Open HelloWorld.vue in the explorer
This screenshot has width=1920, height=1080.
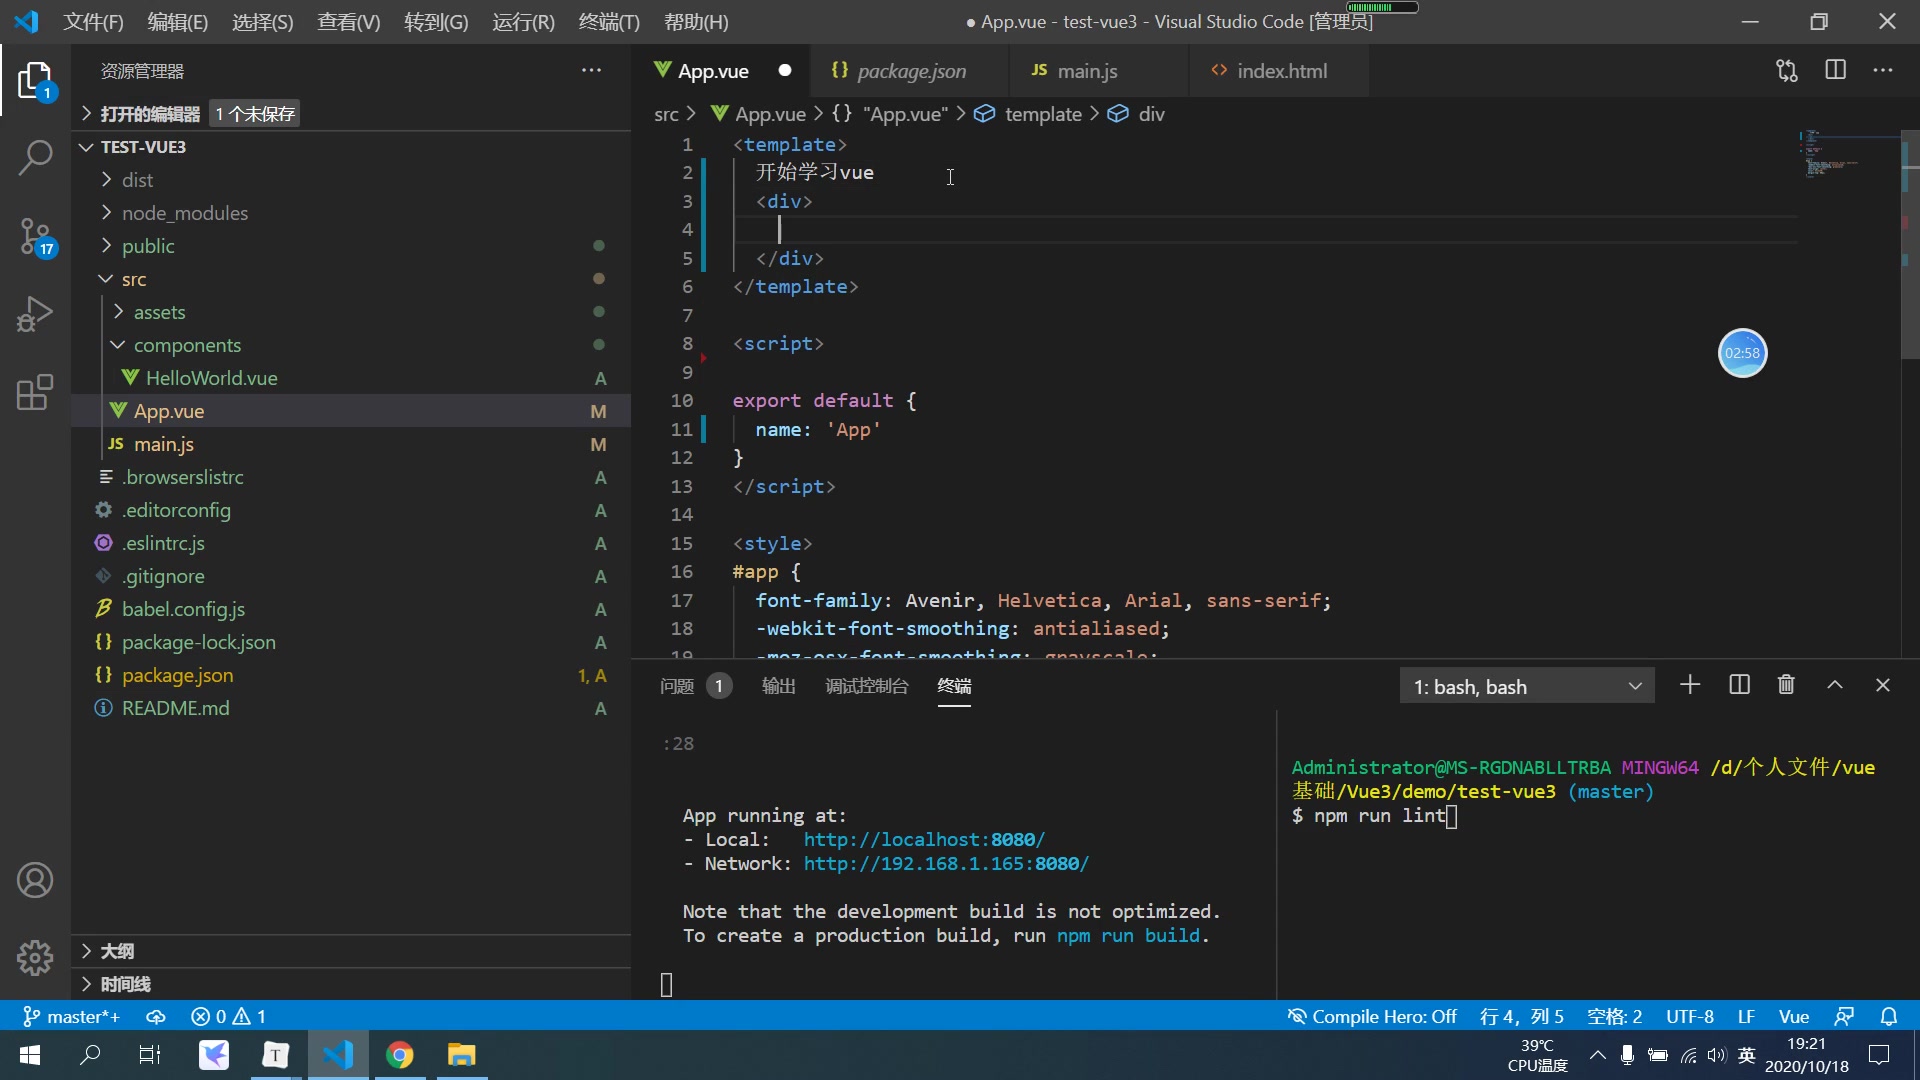click(x=350, y=378)
